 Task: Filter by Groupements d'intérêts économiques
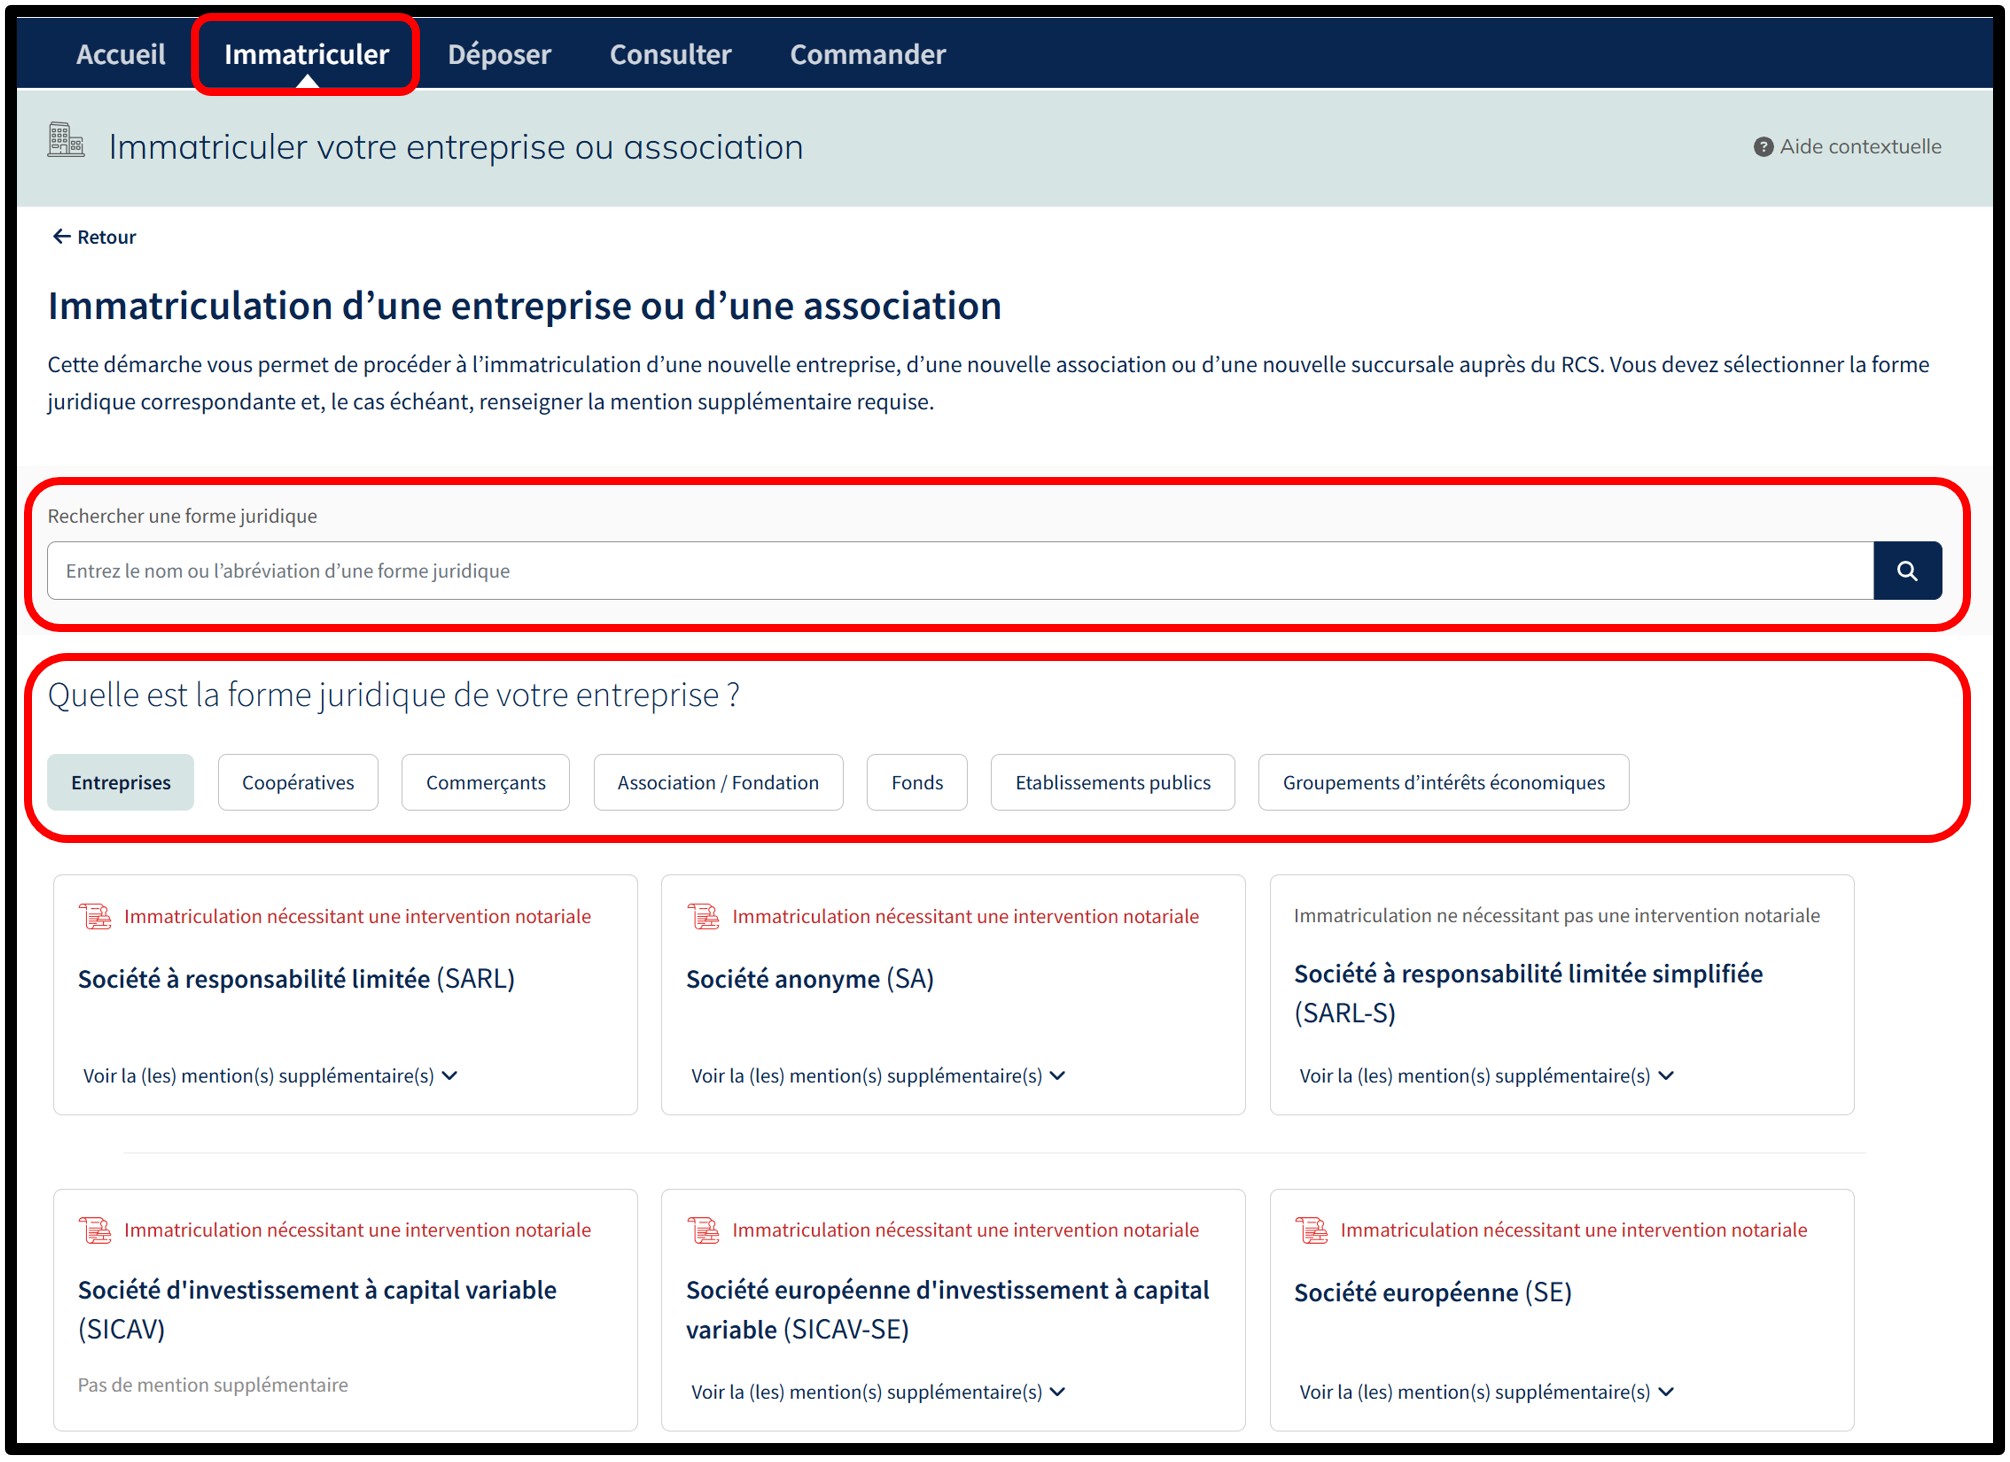coord(1443,782)
